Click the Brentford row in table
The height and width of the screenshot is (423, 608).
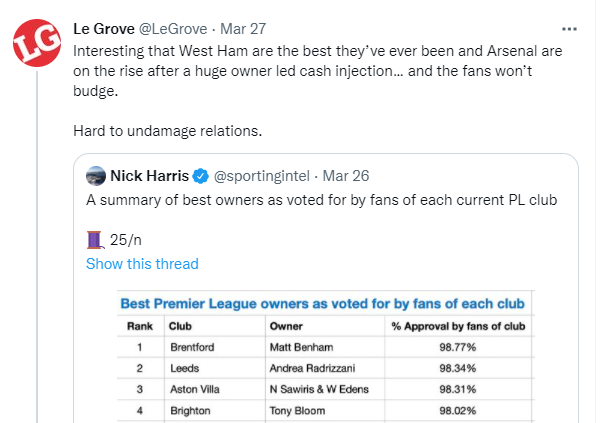coord(322,347)
